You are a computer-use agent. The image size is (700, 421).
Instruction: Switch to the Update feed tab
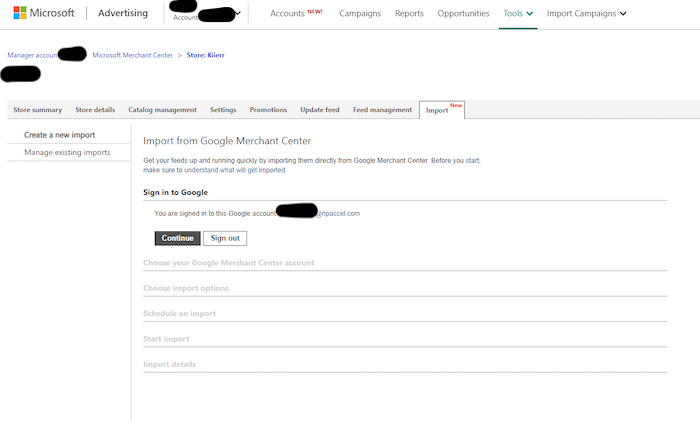click(320, 110)
